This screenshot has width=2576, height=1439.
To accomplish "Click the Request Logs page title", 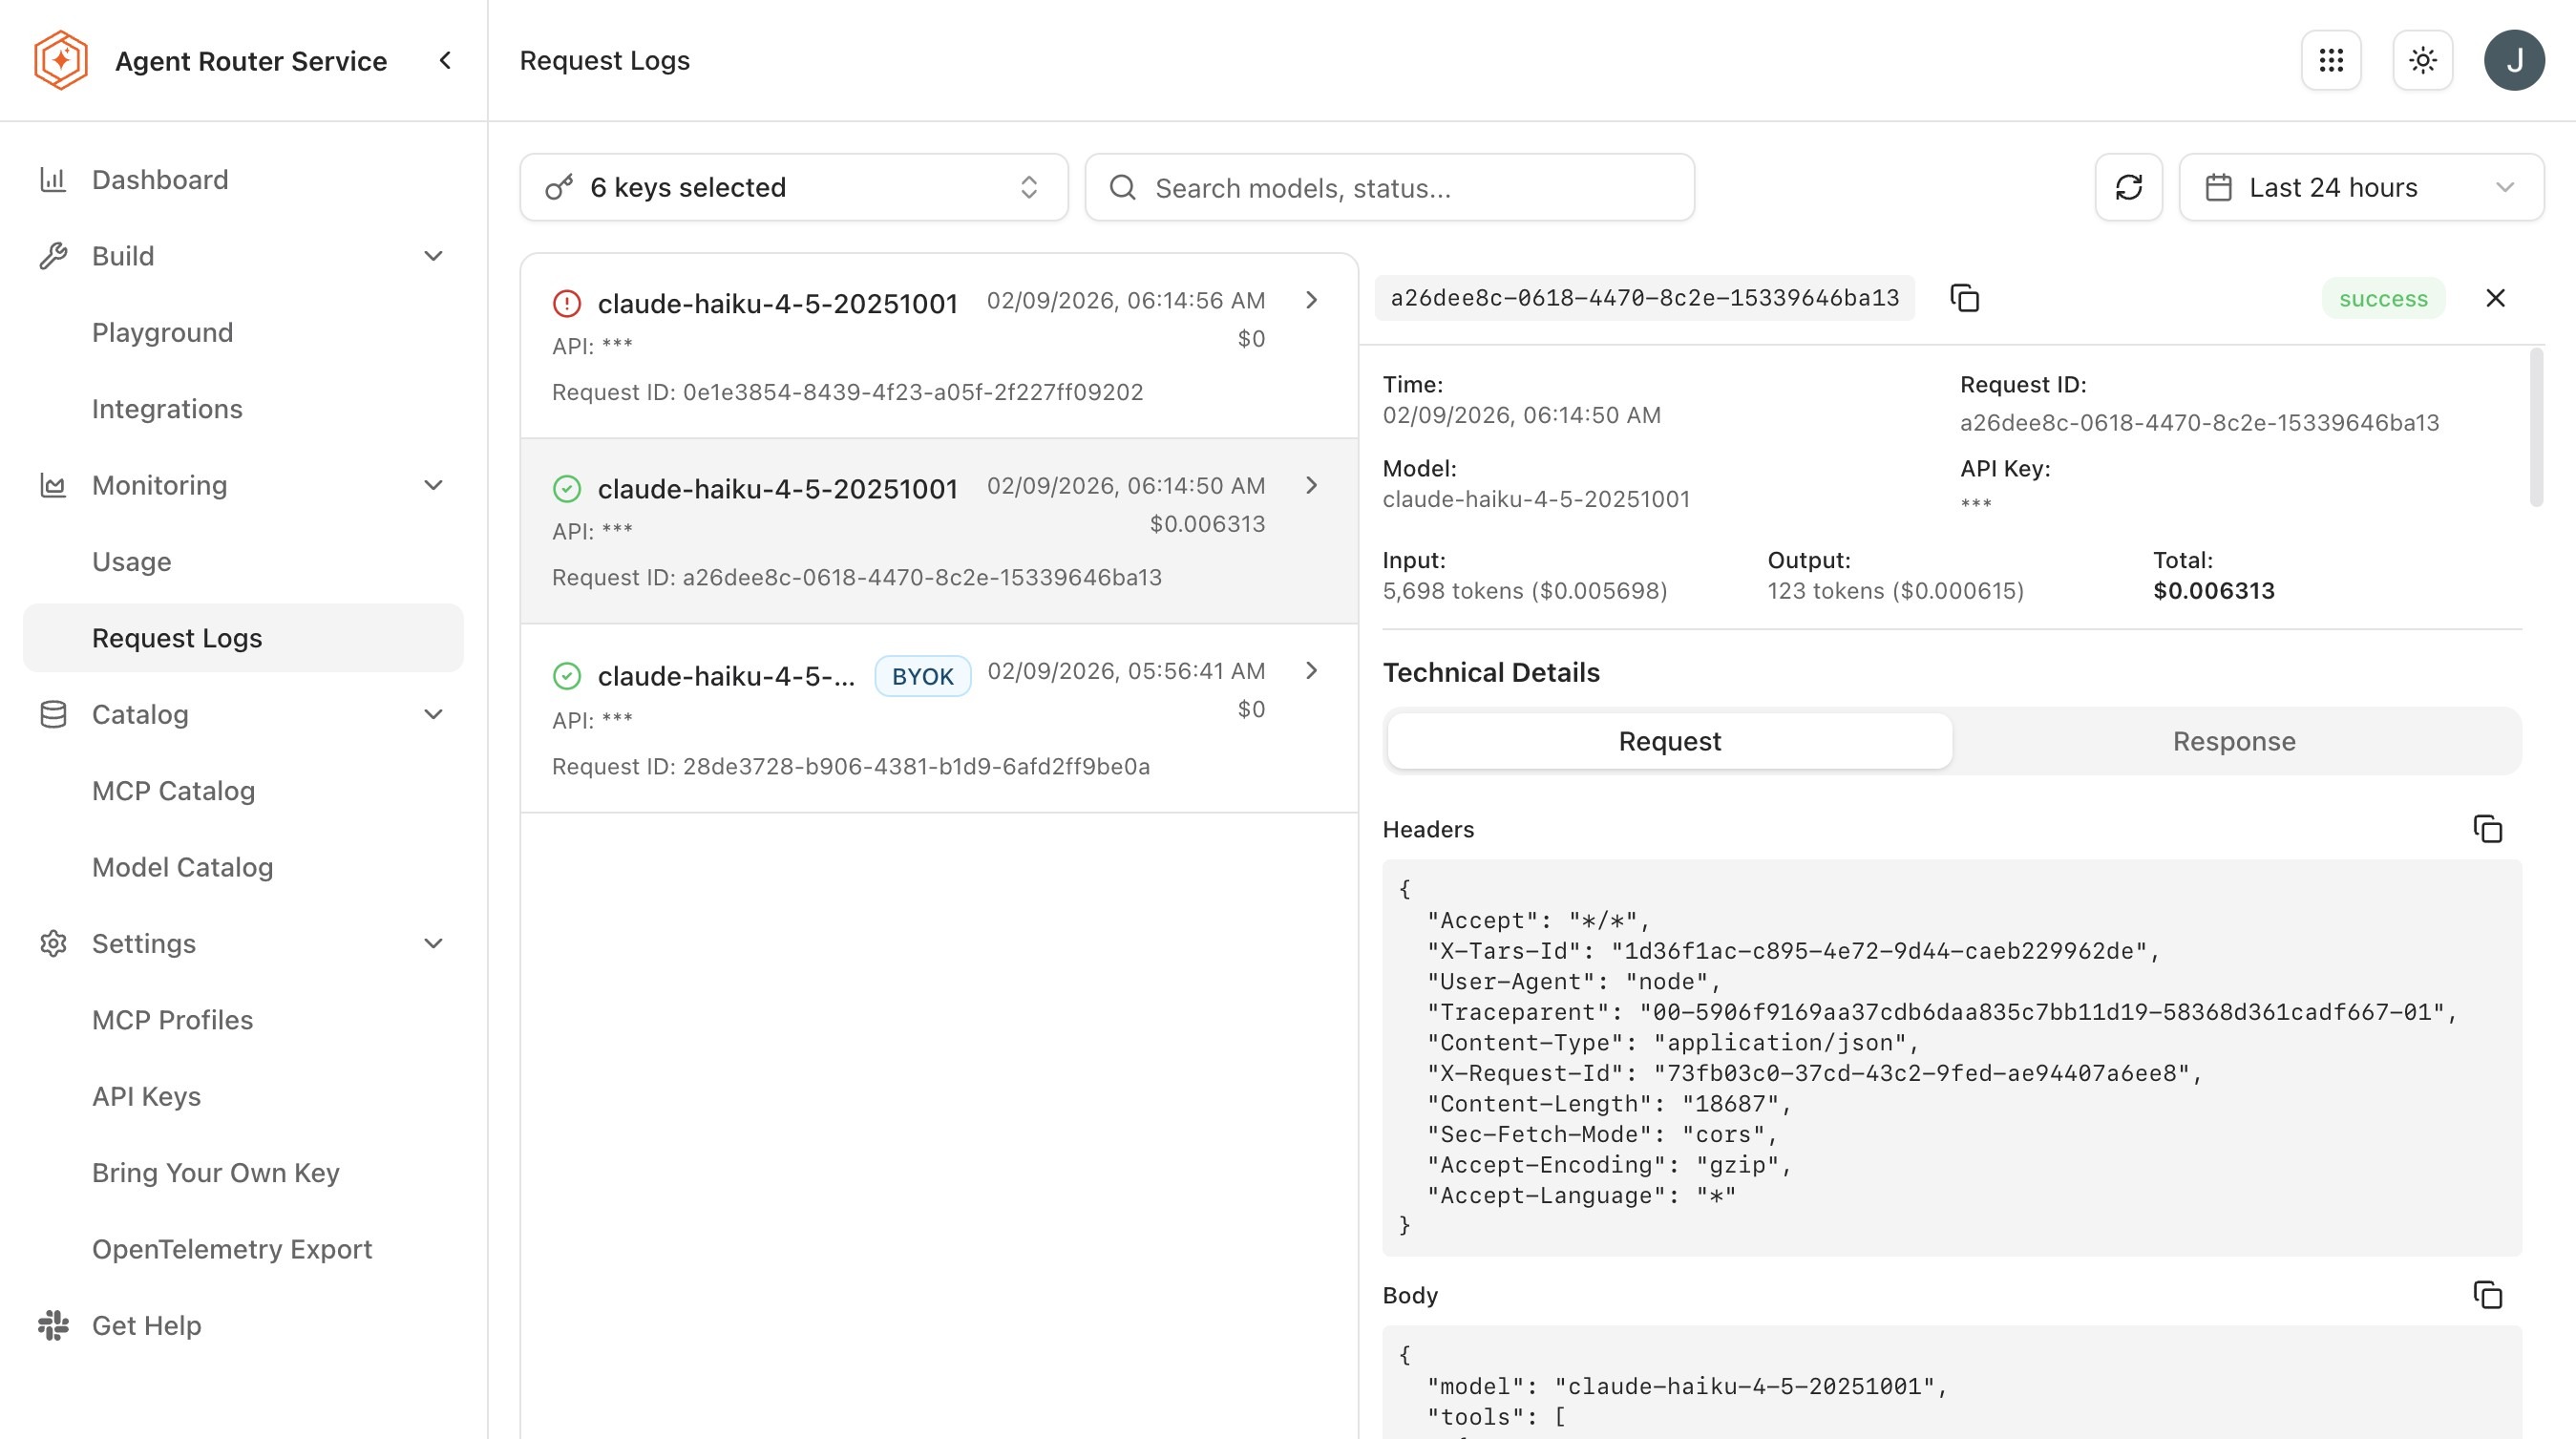I will (605, 60).
